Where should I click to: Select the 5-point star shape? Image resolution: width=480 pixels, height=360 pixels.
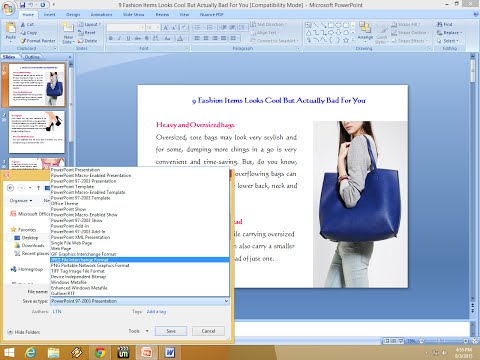346,40
